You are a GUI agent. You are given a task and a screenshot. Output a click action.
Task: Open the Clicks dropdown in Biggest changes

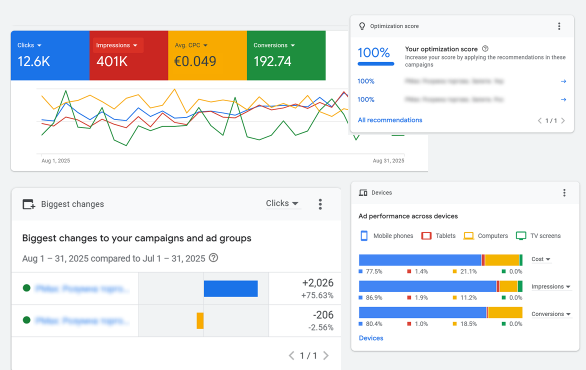(282, 203)
